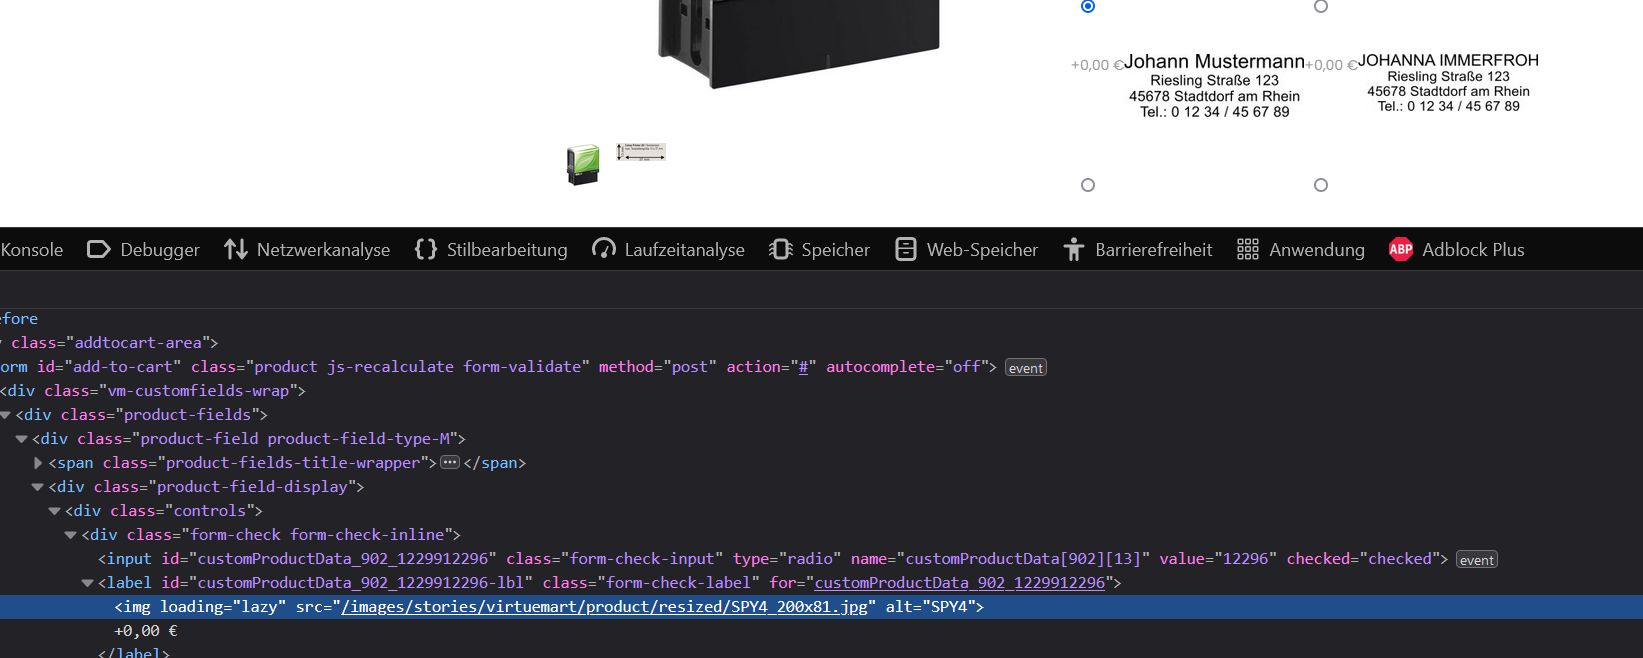Open Barrierefreiheit via its person icon
The width and height of the screenshot is (1643, 658).
point(1074,249)
